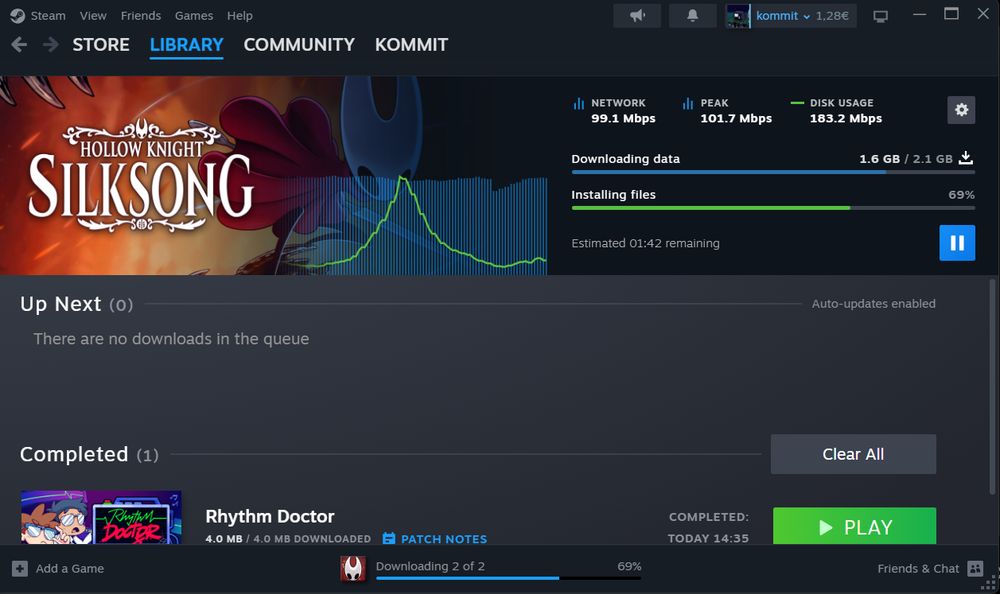1000x594 pixels.
Task: Click 'Estimated 01:42 remaining' text
Action: coord(645,243)
